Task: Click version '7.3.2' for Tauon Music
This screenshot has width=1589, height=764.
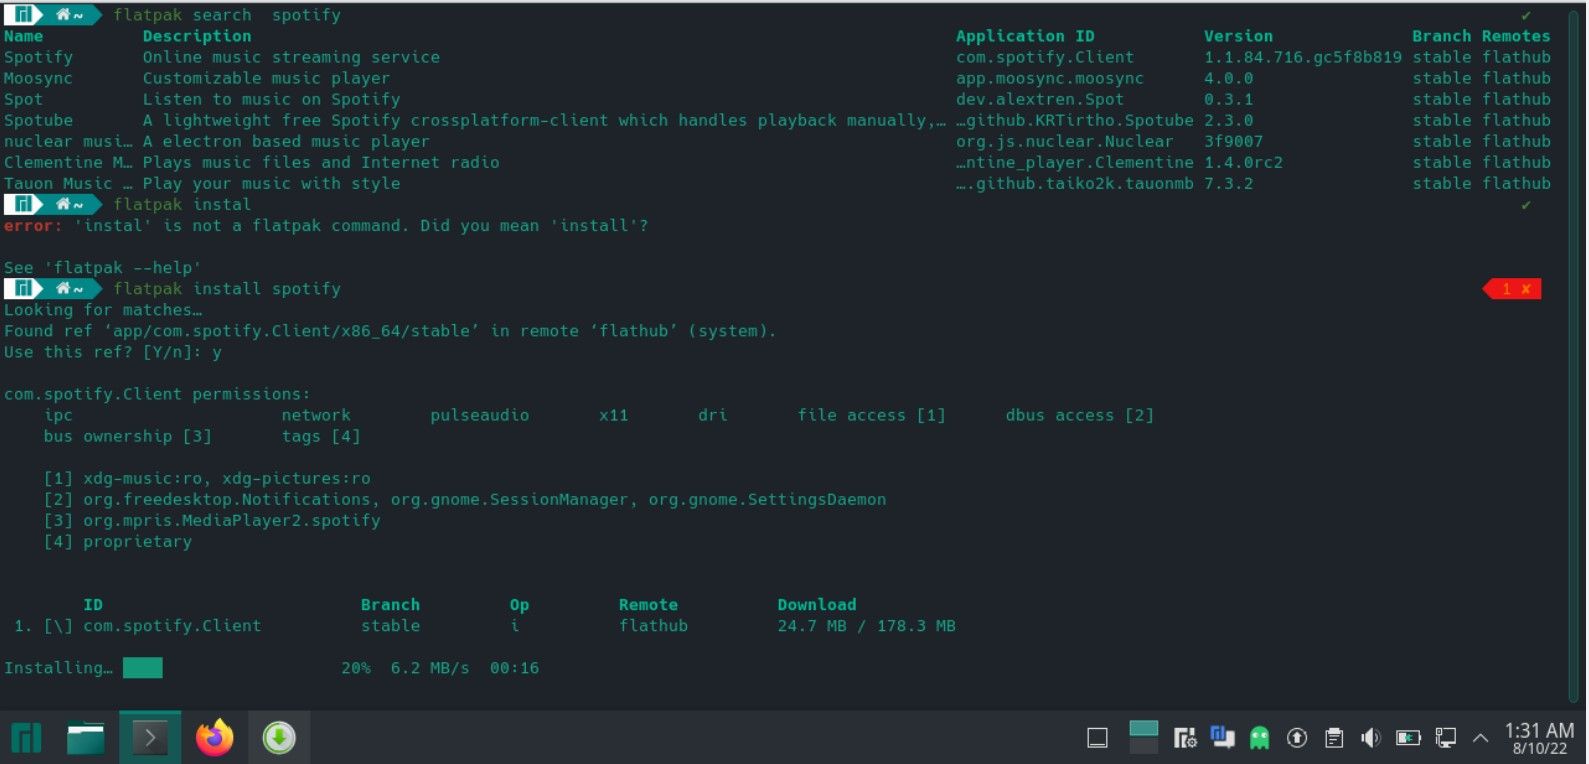Action: click(1228, 183)
